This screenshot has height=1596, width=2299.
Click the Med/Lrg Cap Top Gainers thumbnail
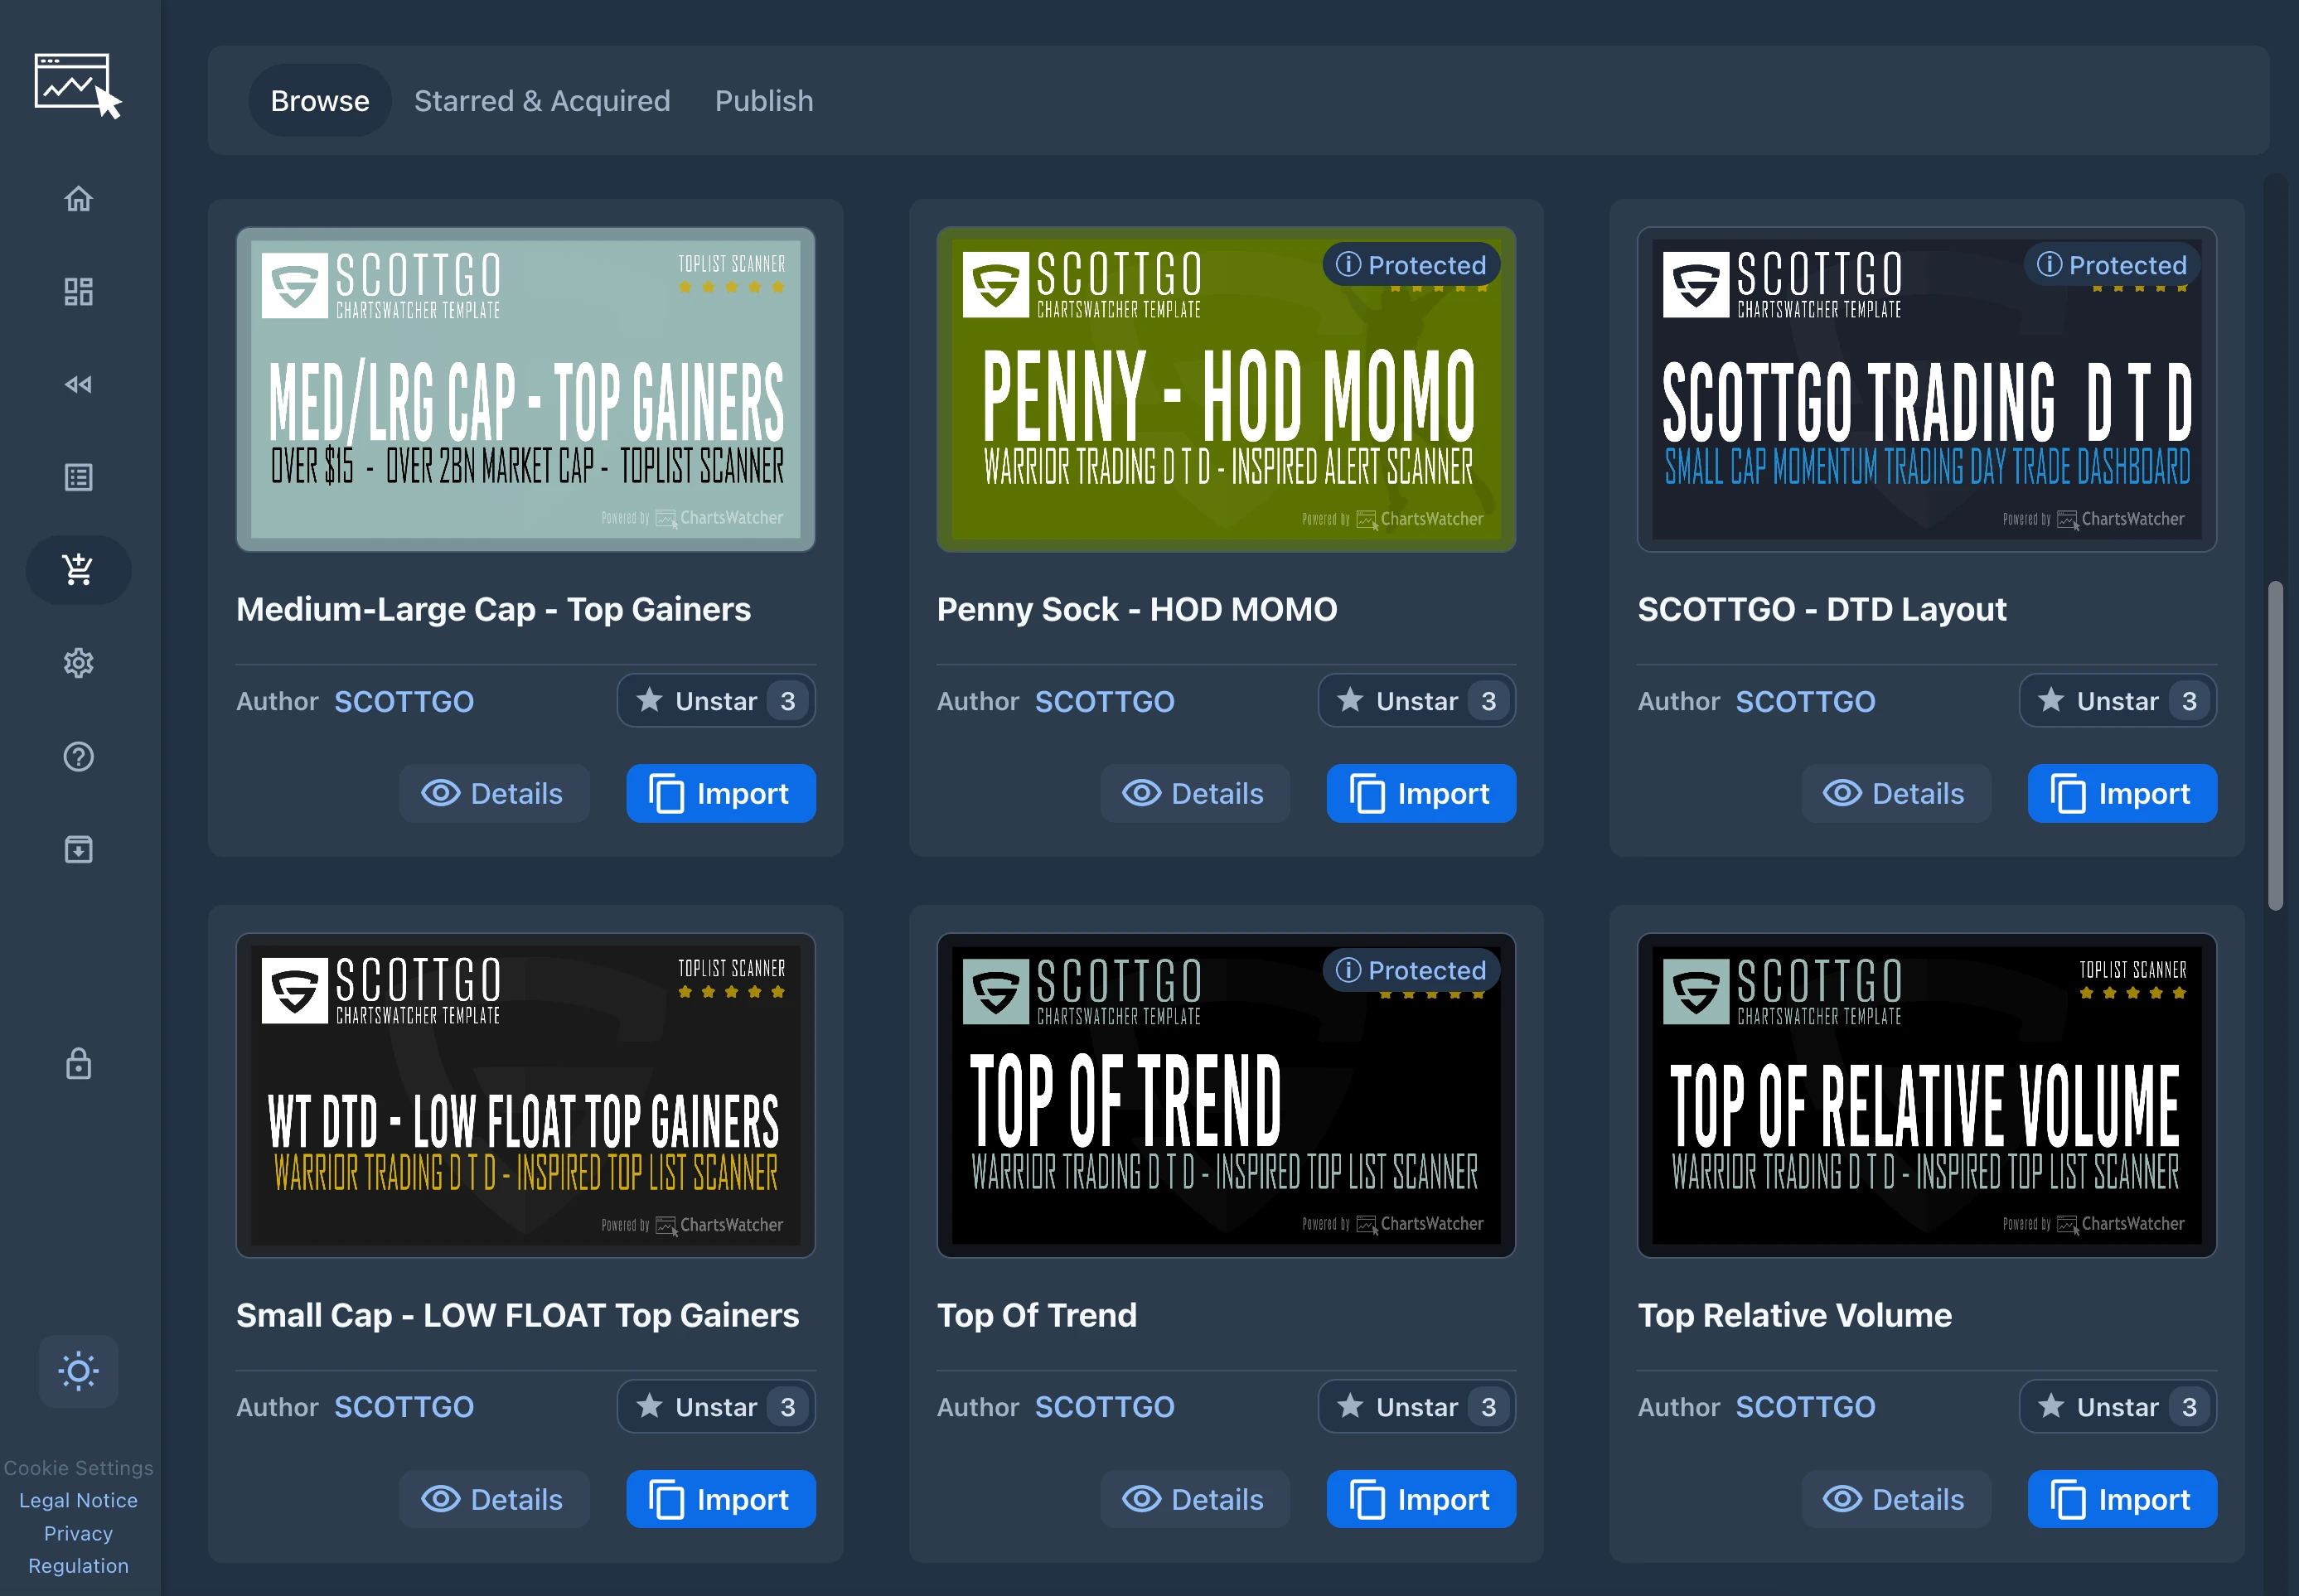coord(526,390)
